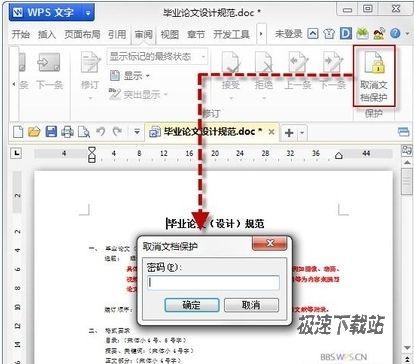Click 确定 in the 取消文档保护 dialog
The width and height of the screenshot is (414, 364).
pyautogui.click(x=192, y=304)
